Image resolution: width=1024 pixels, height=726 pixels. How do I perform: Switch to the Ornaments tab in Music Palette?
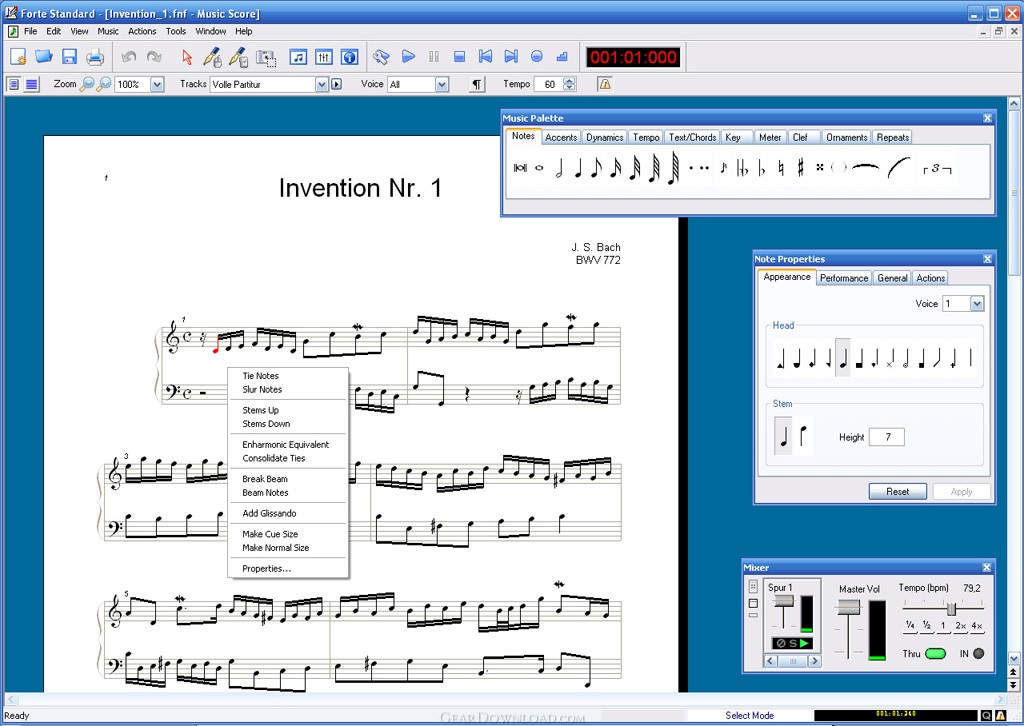pos(846,137)
